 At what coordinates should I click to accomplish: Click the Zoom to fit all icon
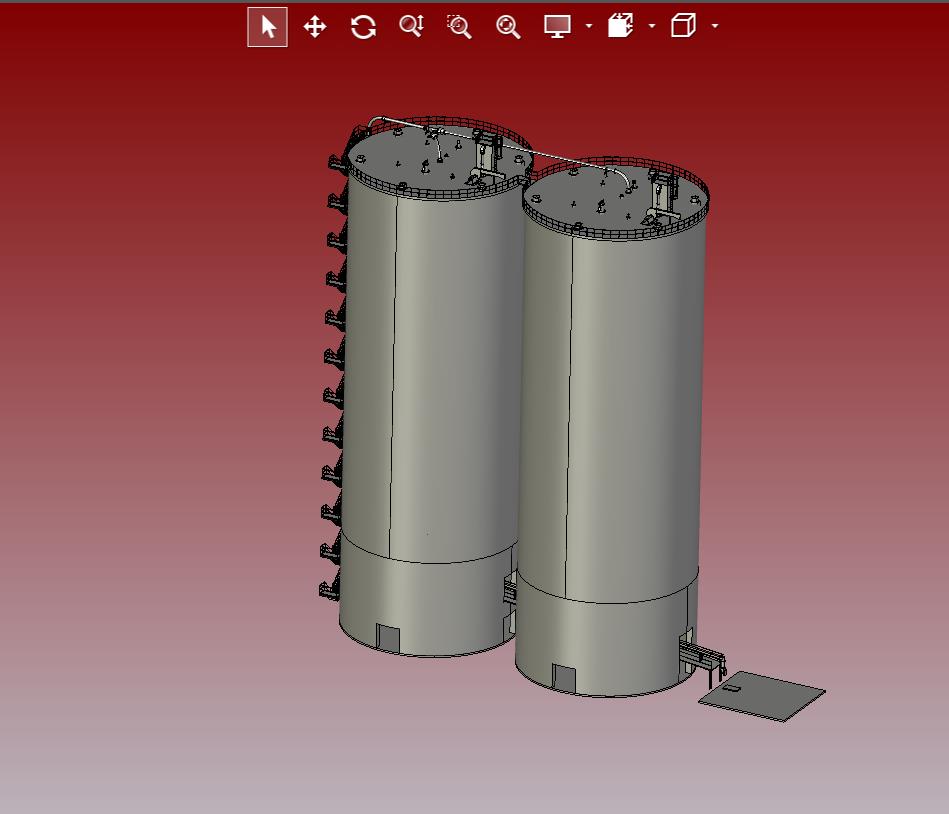[508, 27]
